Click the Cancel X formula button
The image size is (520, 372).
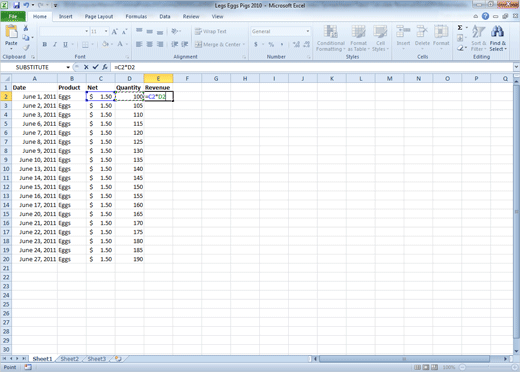coord(86,67)
